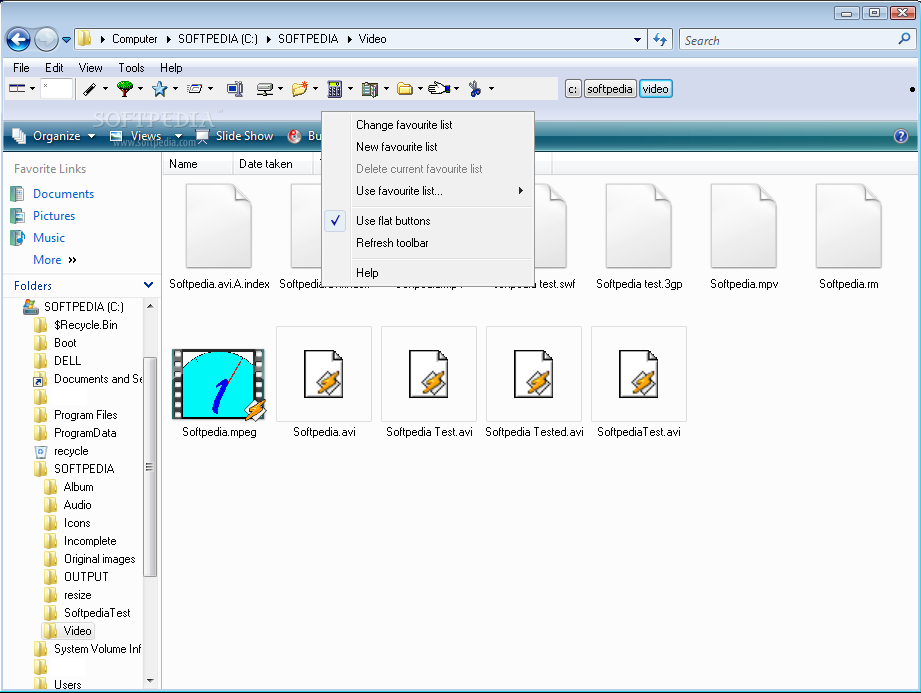Open the recent pages dropdown arrow

66,40
